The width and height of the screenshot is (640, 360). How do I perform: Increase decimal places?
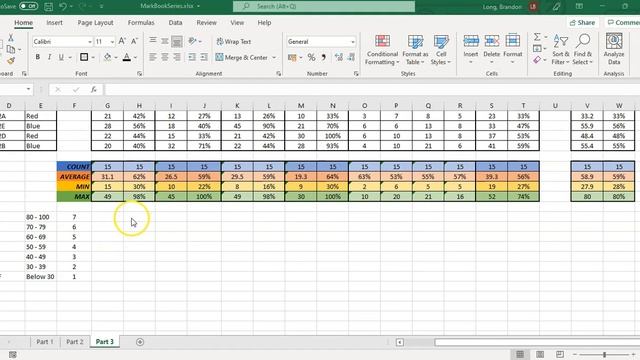point(339,57)
